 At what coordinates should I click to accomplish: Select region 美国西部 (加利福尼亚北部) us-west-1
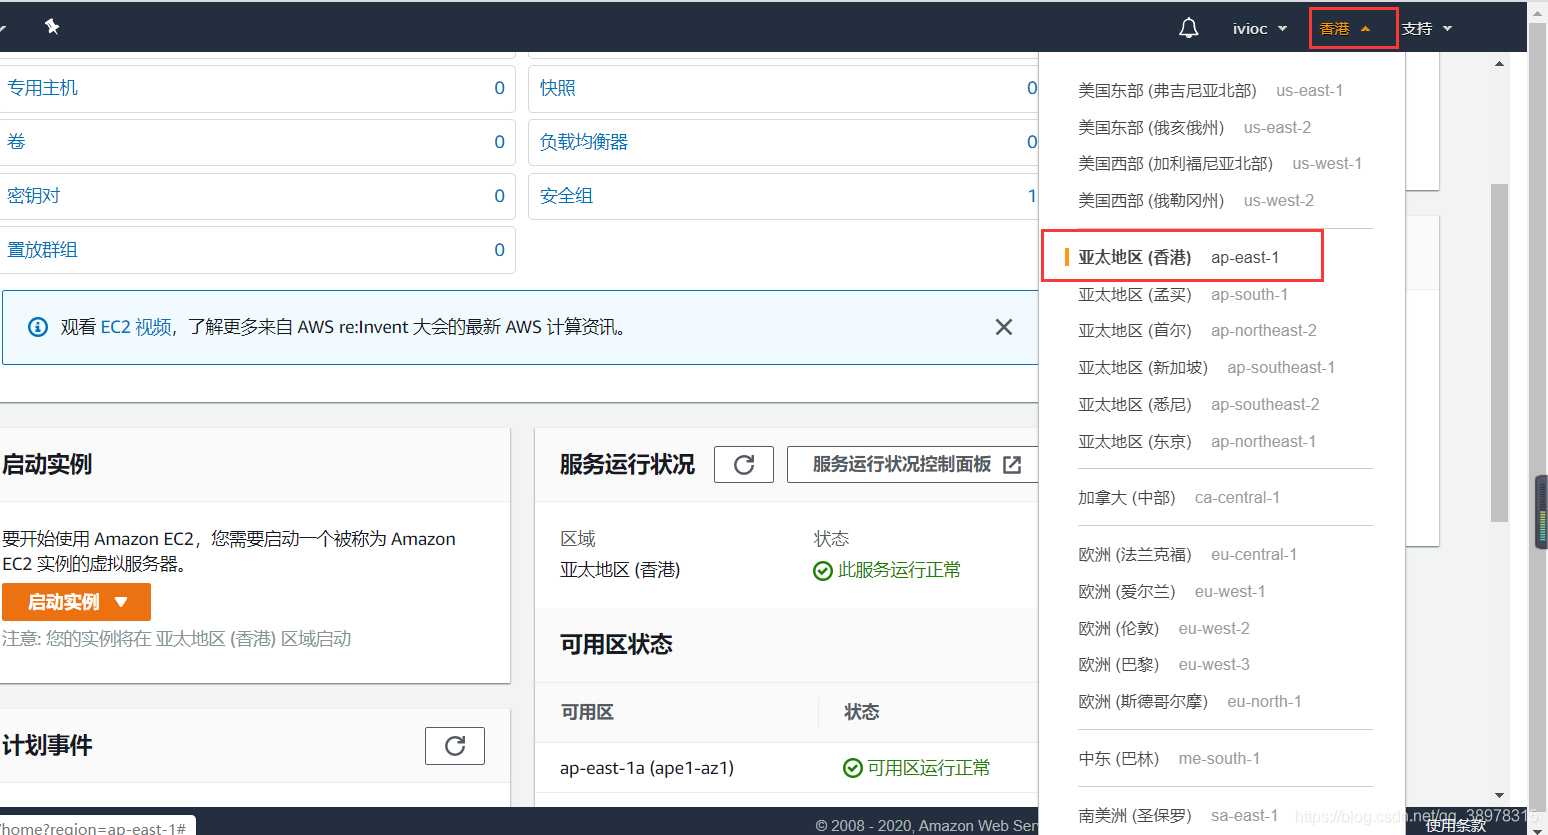[1220, 163]
